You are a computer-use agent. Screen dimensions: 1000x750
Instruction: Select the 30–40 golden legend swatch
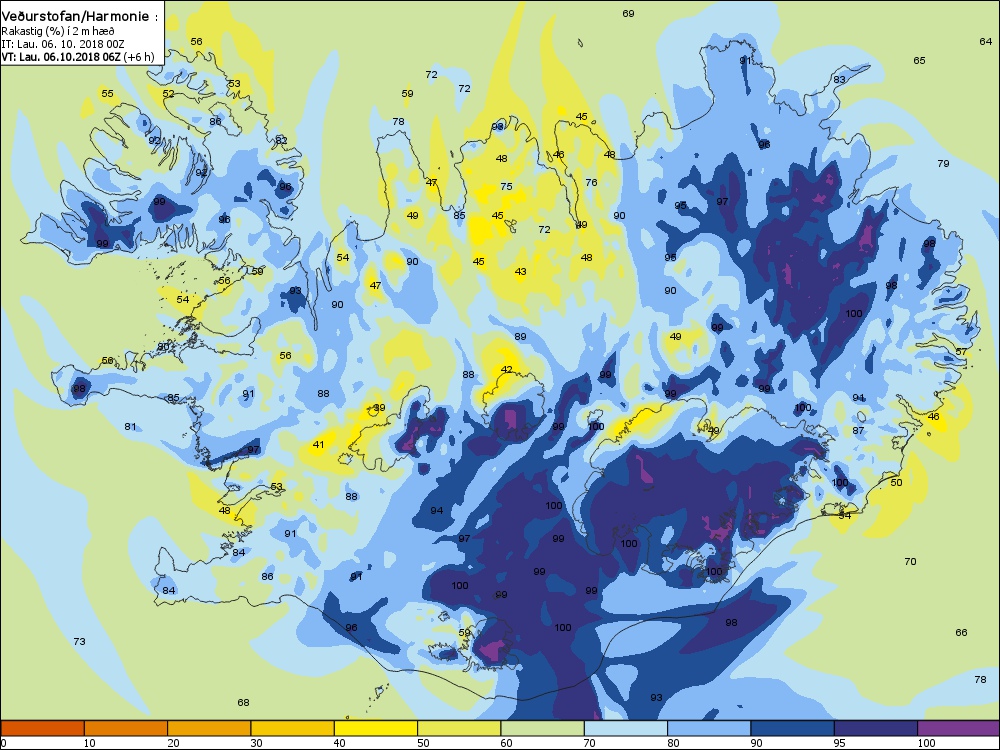tap(293, 728)
